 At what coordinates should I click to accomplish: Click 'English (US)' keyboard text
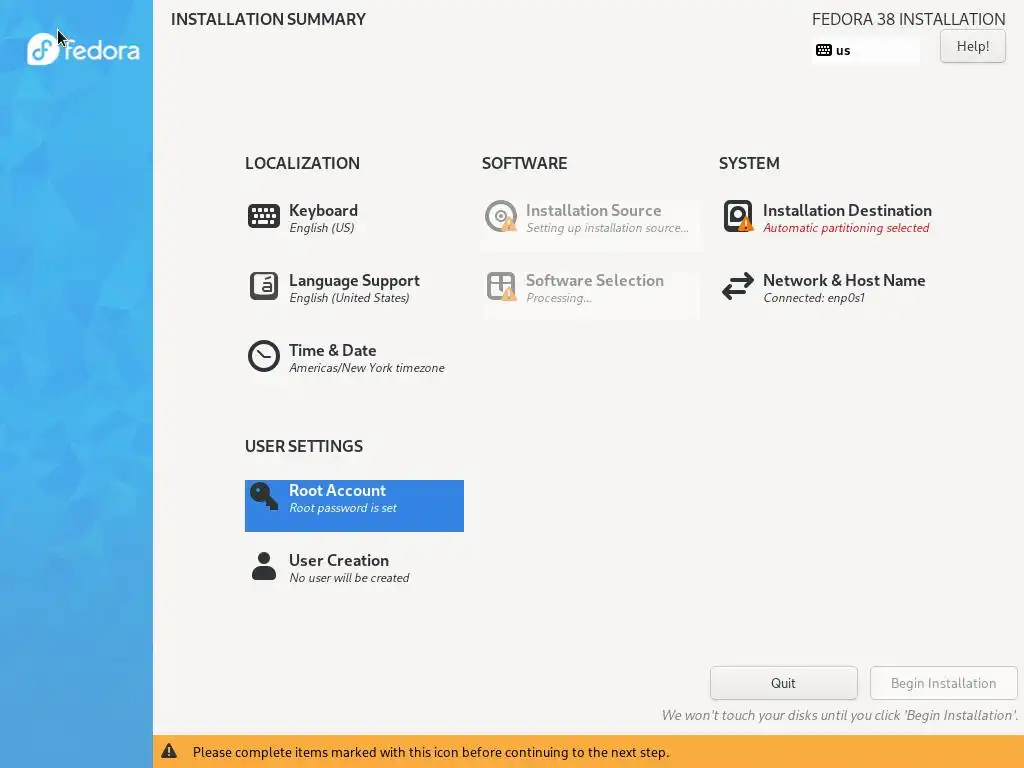(x=321, y=228)
